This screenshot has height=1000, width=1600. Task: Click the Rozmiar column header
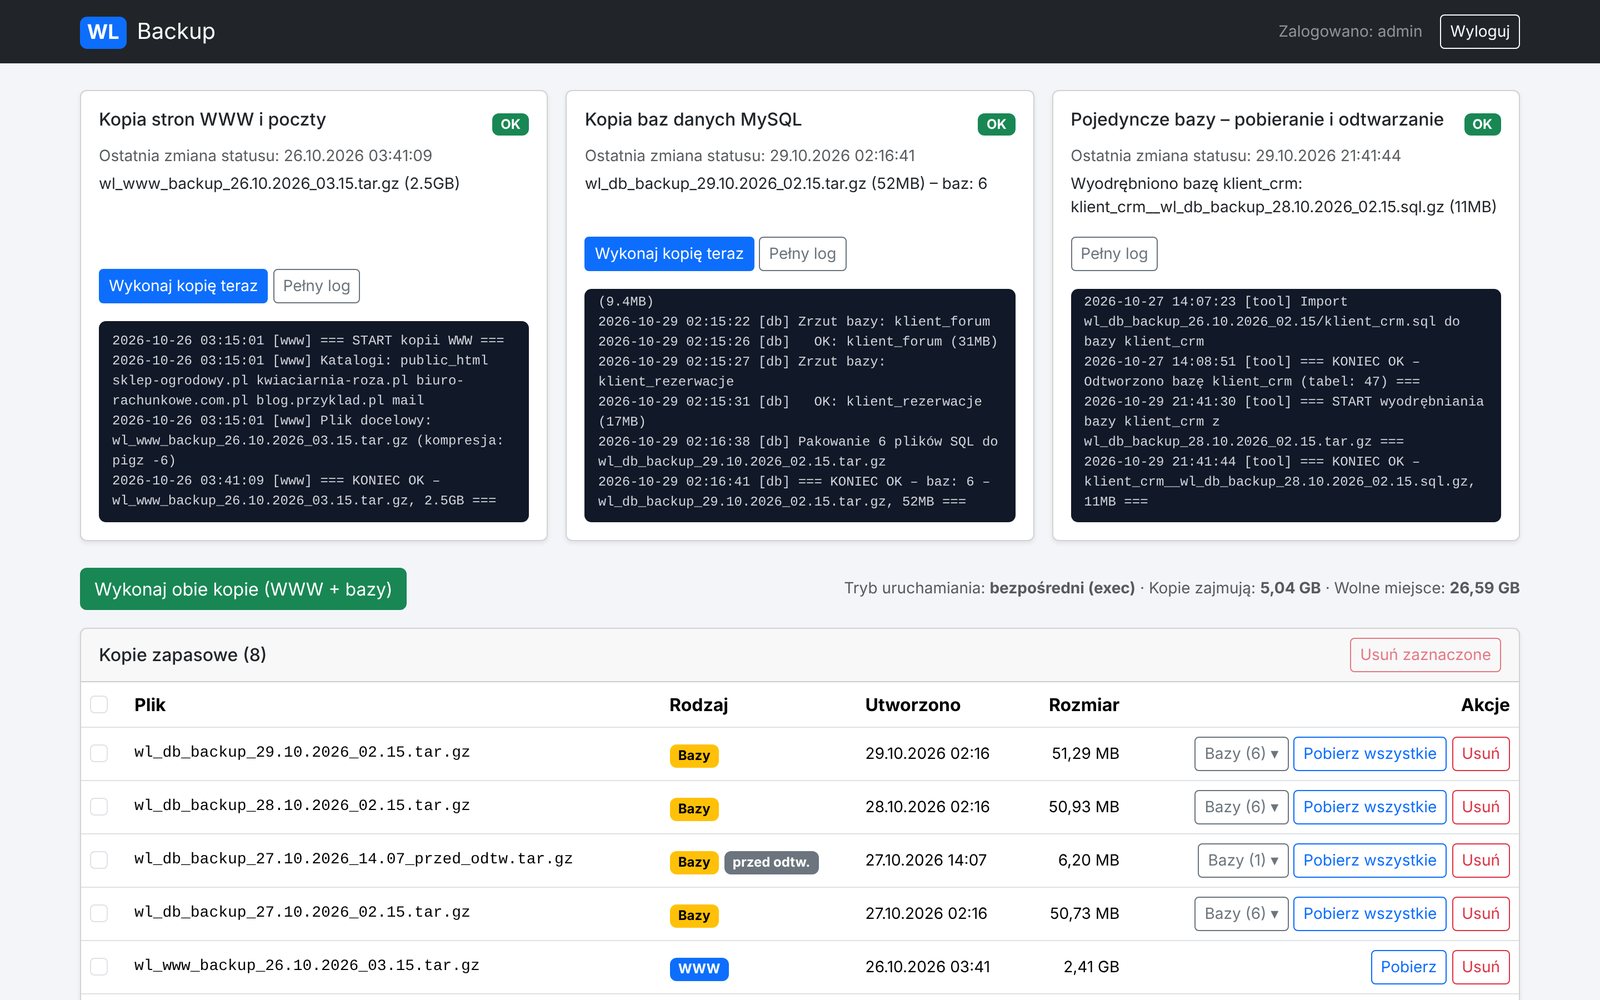point(1084,705)
